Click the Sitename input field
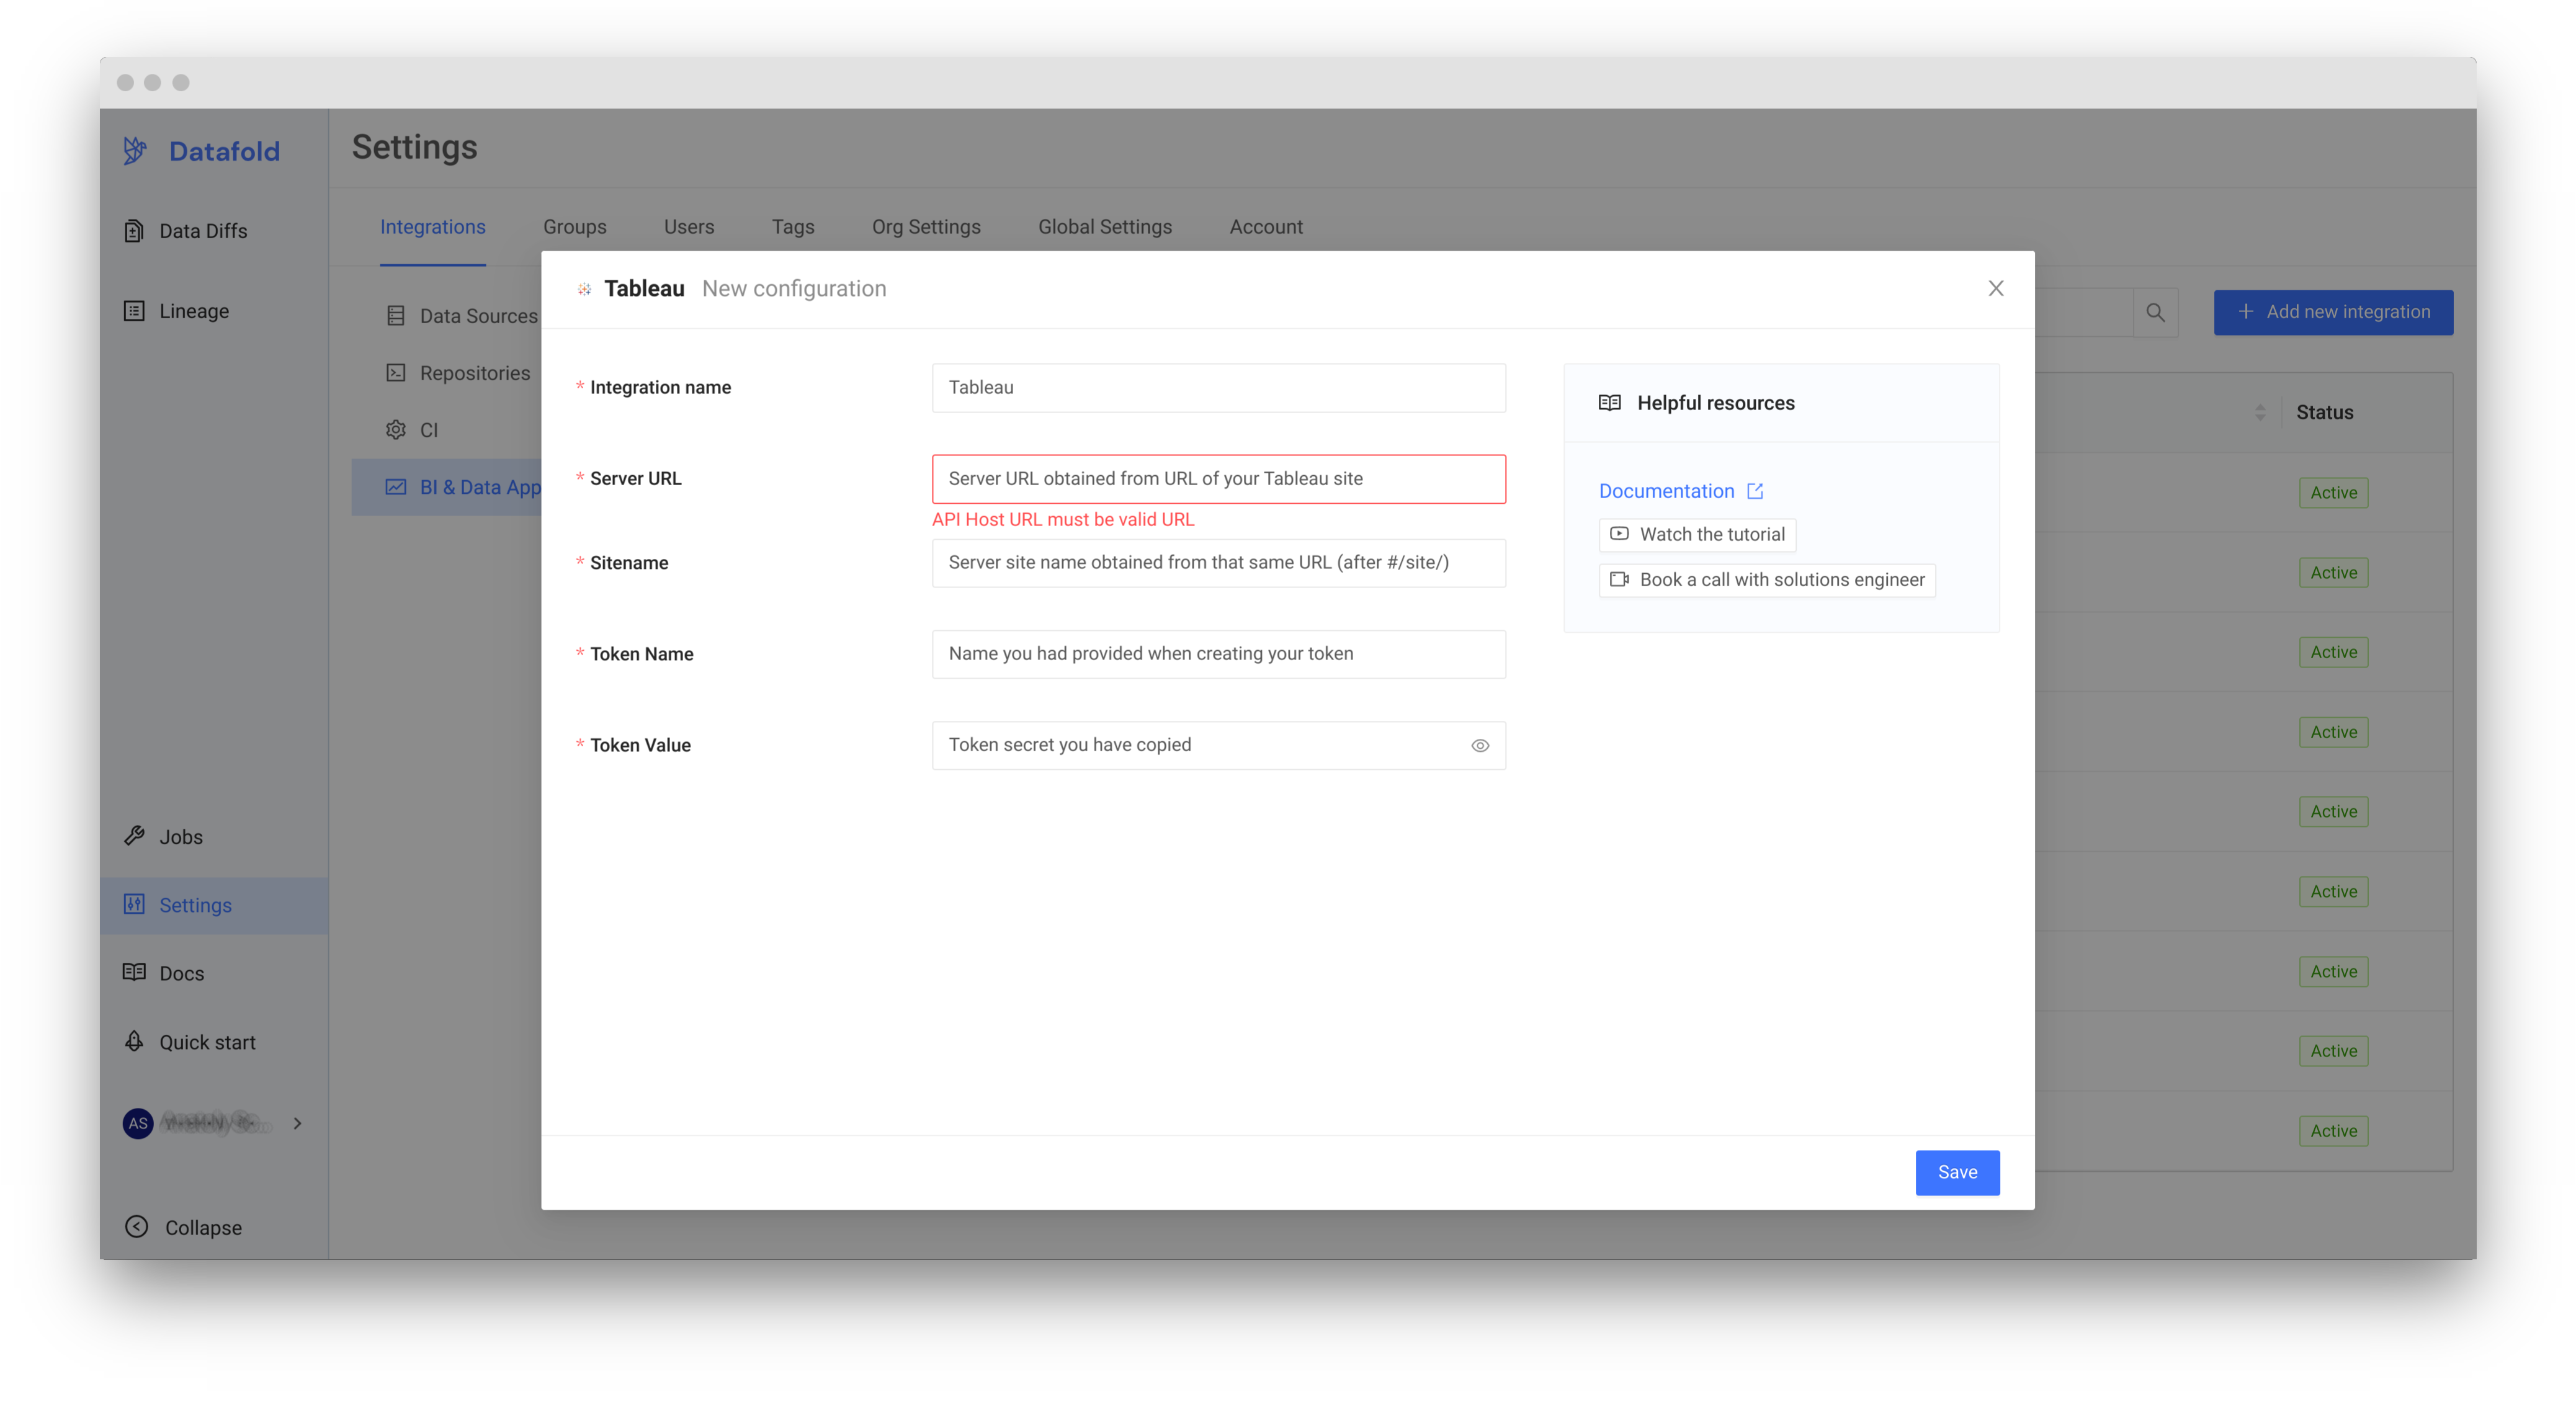 1218,563
